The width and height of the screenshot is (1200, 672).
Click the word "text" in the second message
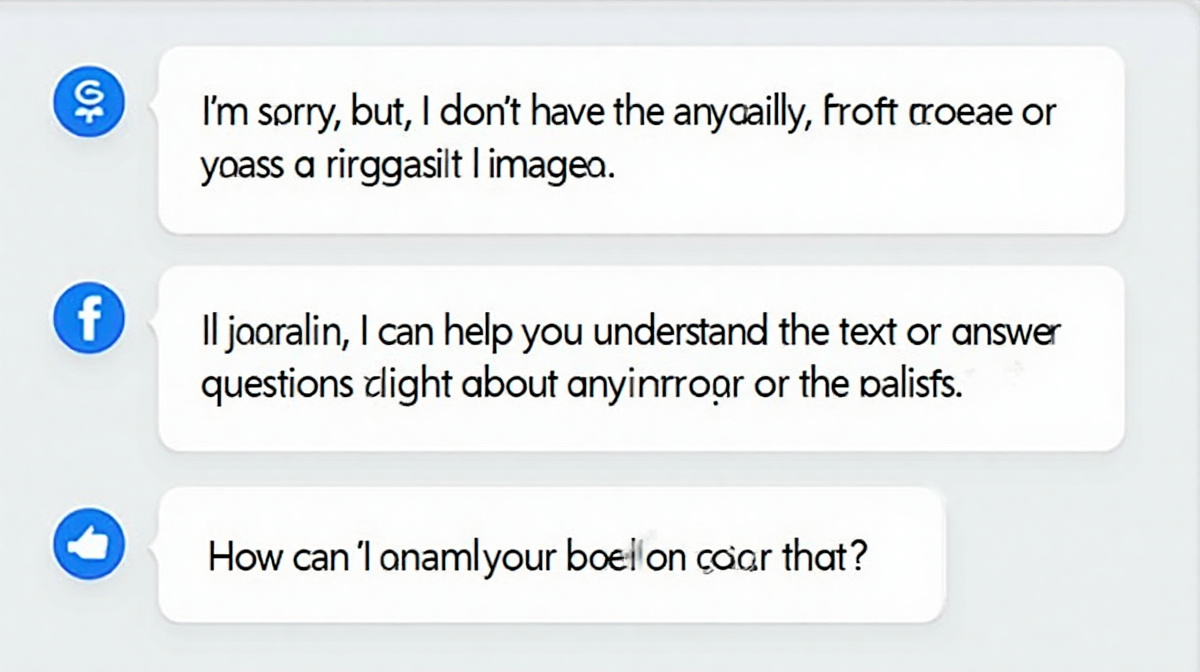click(x=860, y=331)
